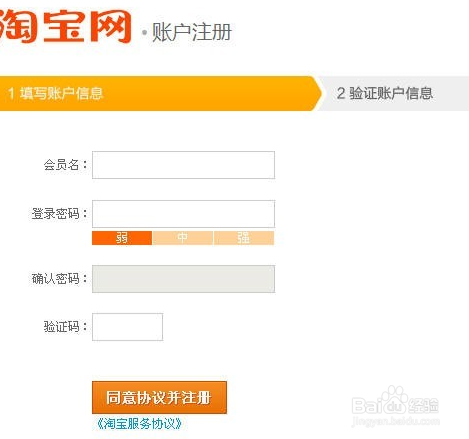Viewport: 469px width, 439px height.
Task: Click the 弱 password strength segment
Action: tap(122, 238)
